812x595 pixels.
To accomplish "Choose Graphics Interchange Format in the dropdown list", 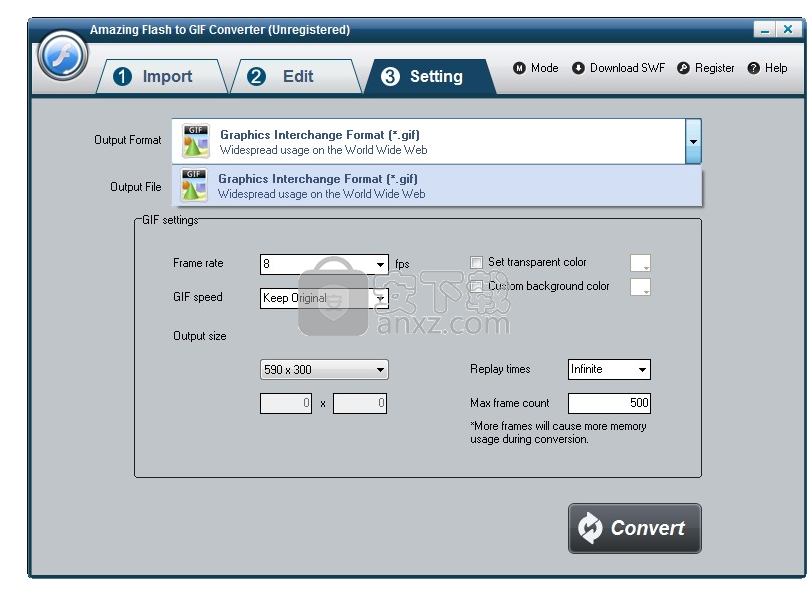I will (437, 185).
